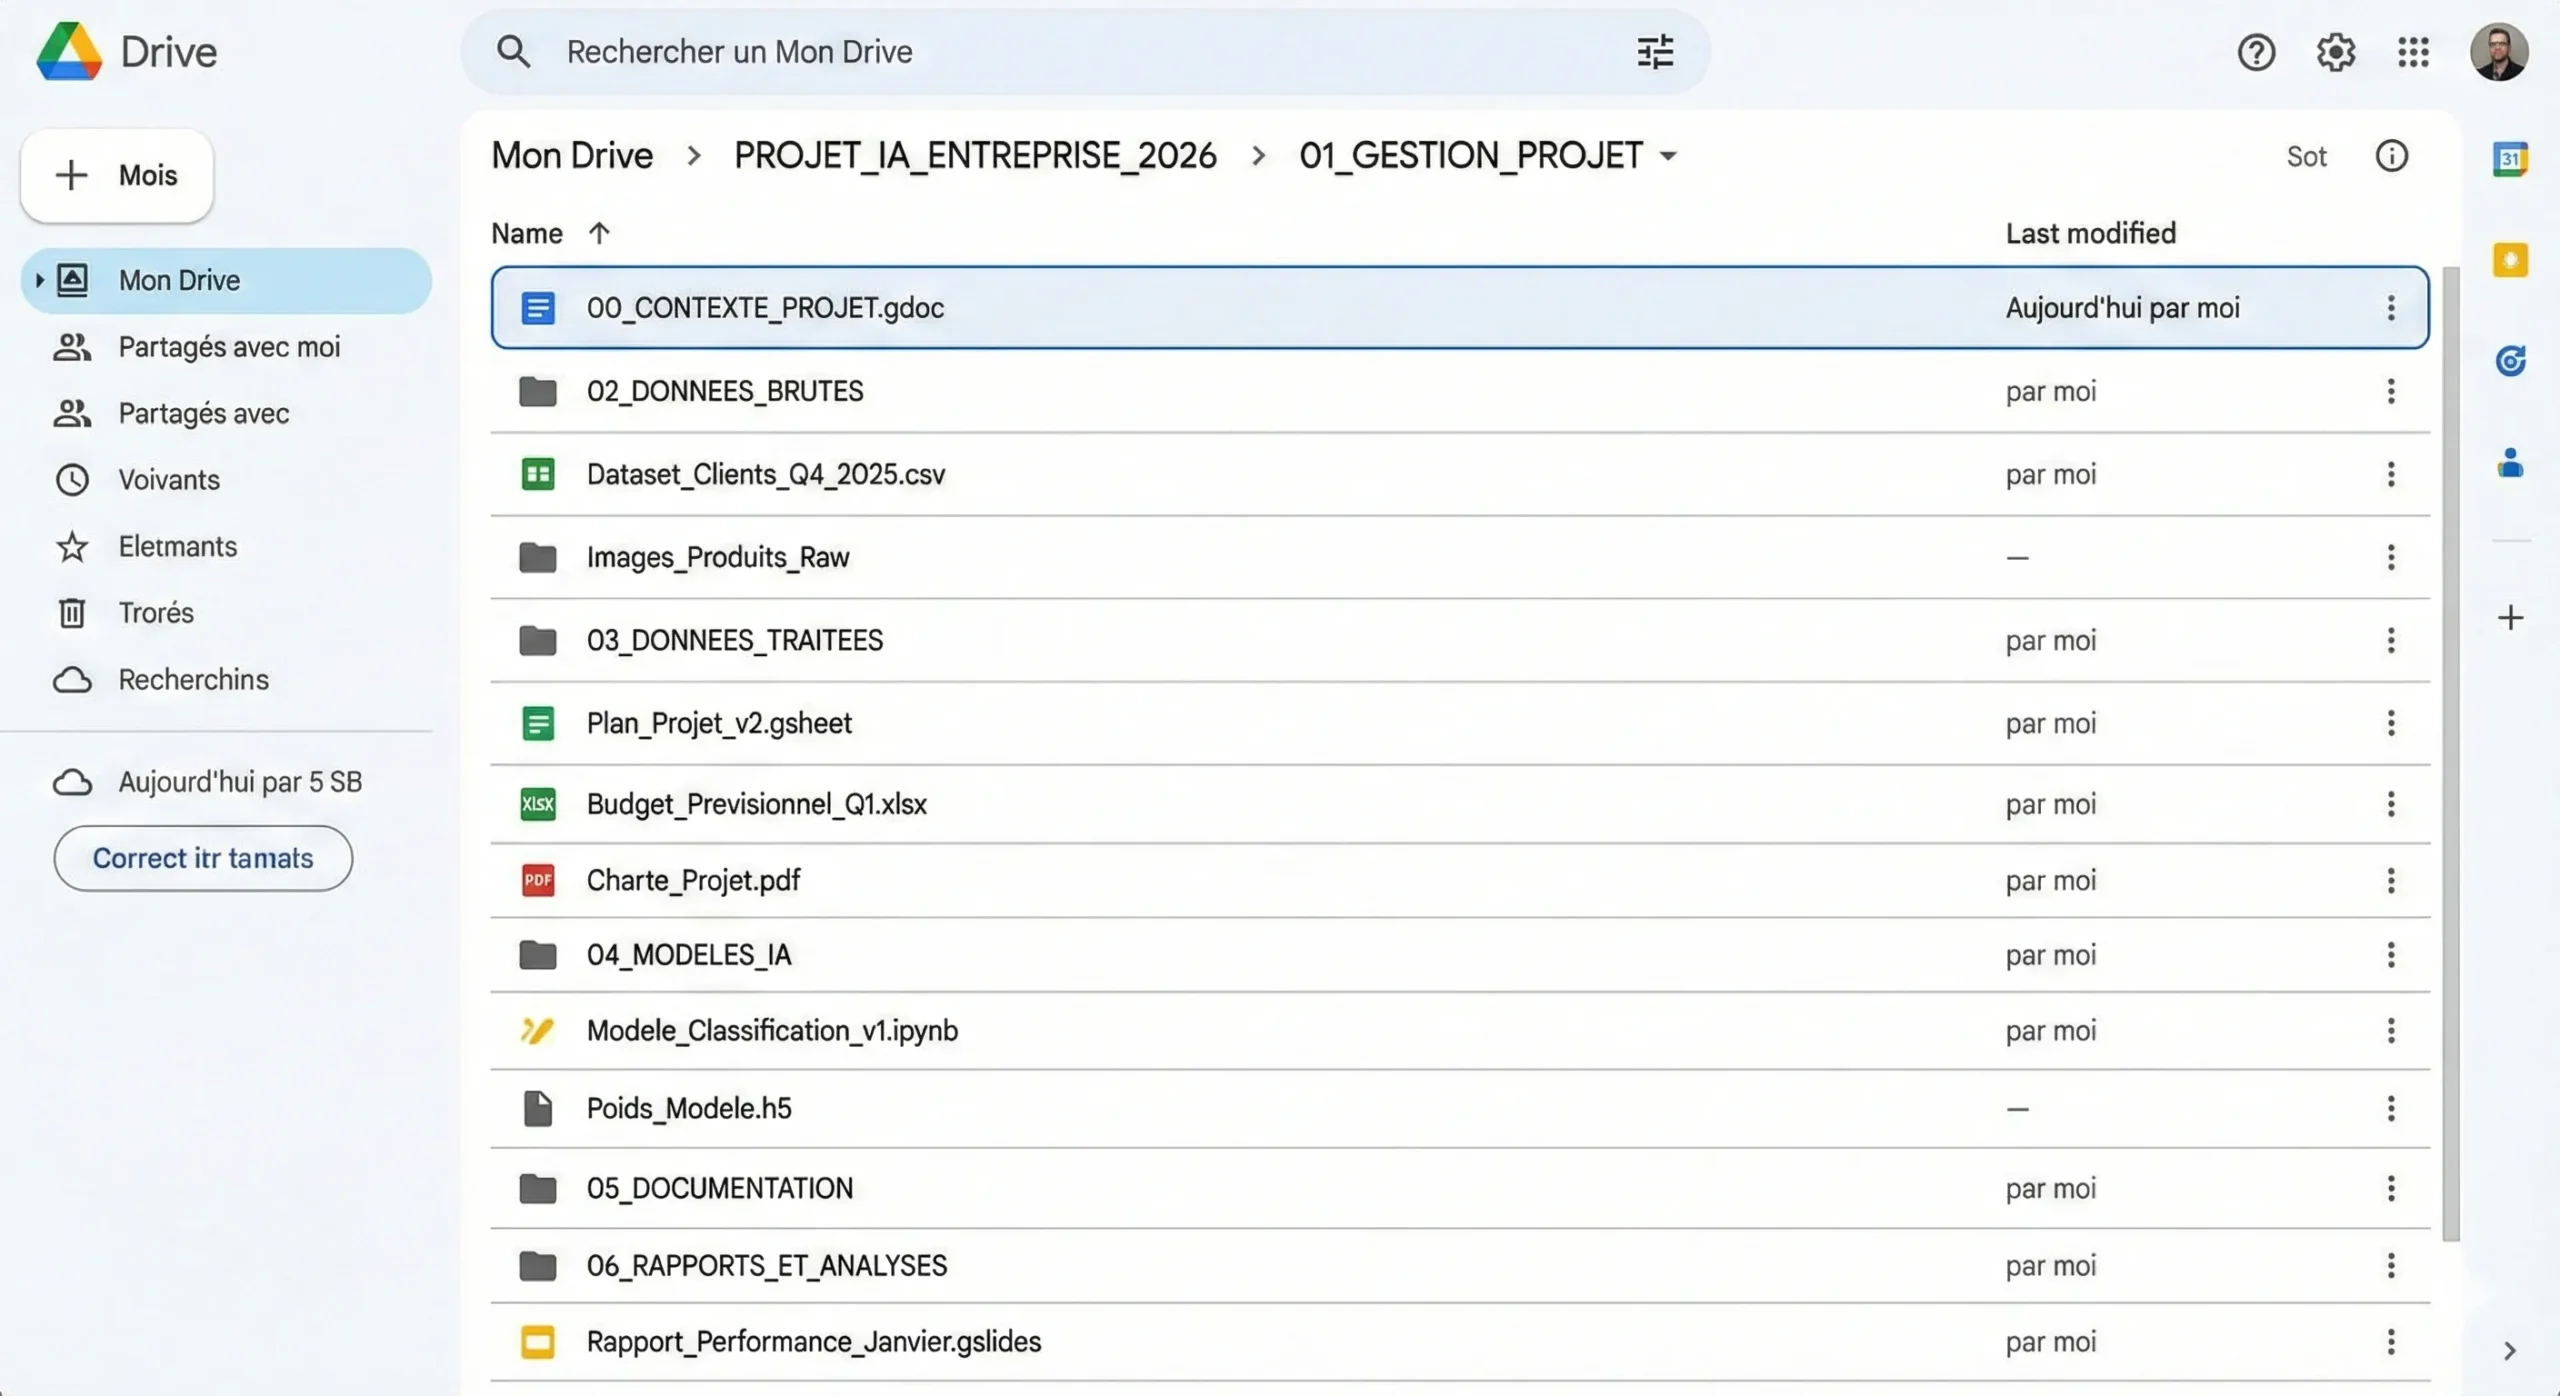Open the Tasks side panel icon
Image resolution: width=2560 pixels, height=1396 pixels.
pos(2510,360)
